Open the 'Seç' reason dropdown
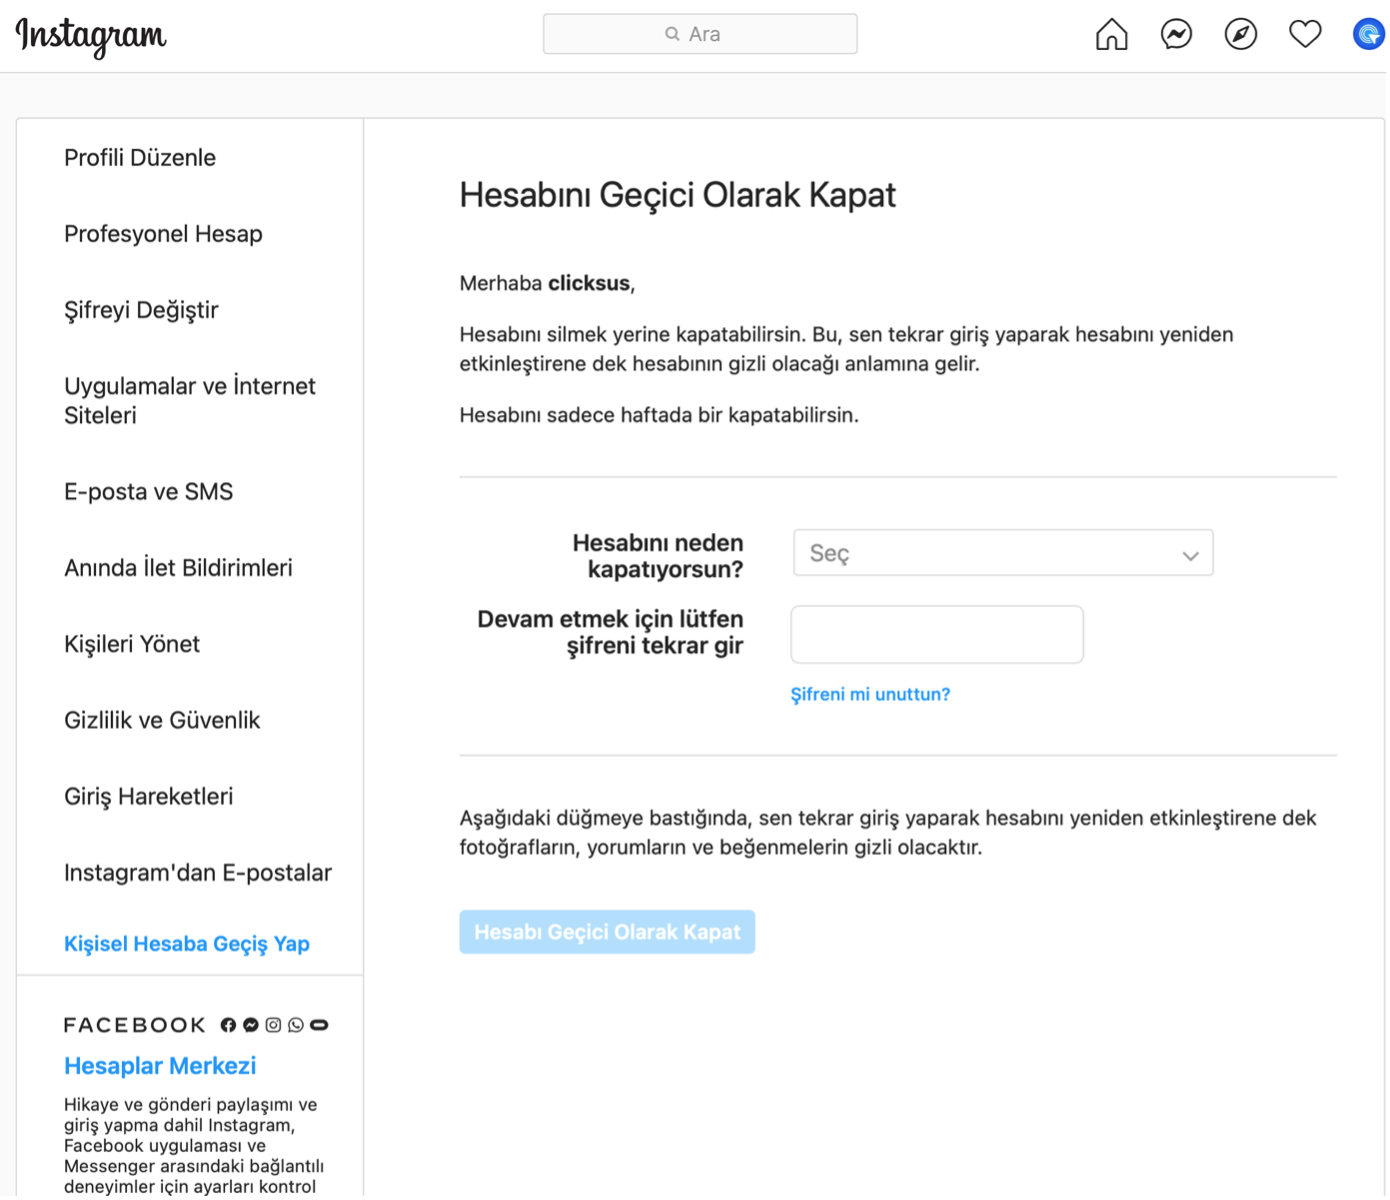The height and width of the screenshot is (1200, 1390). pyautogui.click(x=1002, y=553)
